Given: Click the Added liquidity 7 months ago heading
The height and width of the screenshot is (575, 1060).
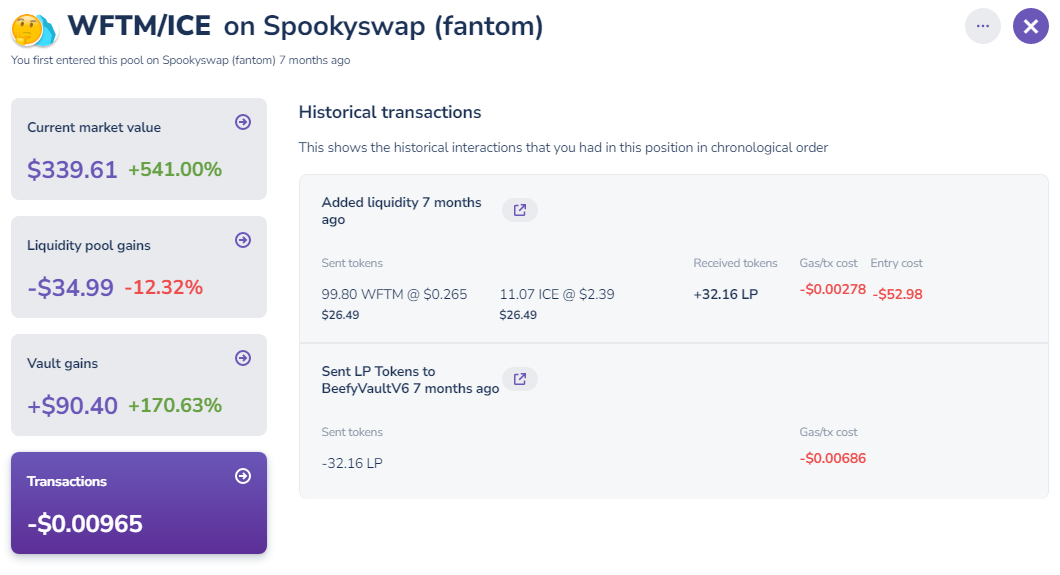Looking at the screenshot, I should coord(401,210).
